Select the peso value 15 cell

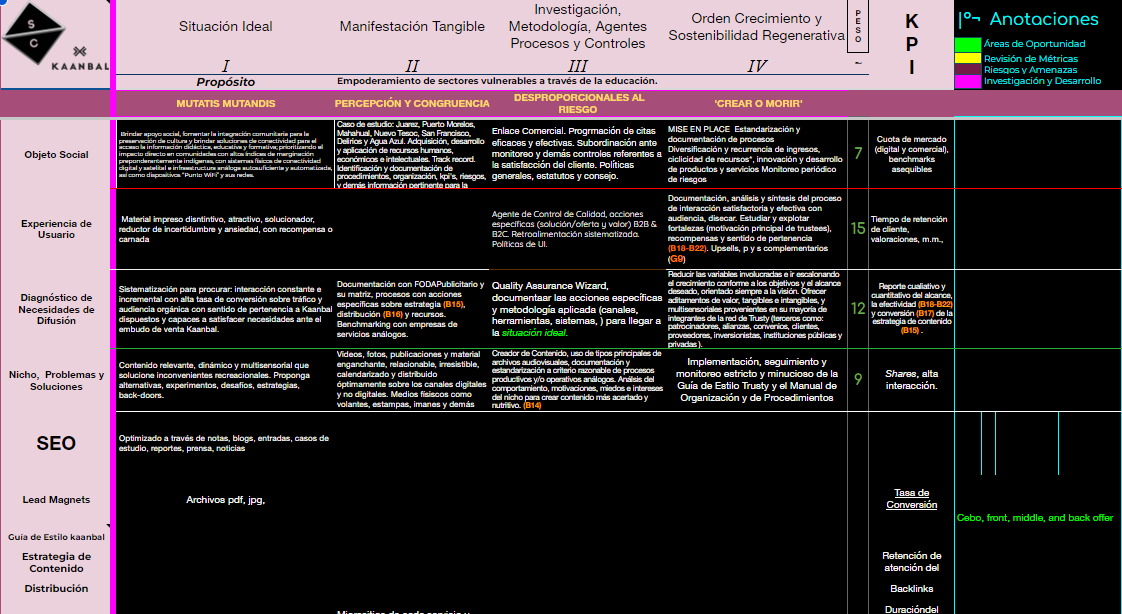coord(858,229)
